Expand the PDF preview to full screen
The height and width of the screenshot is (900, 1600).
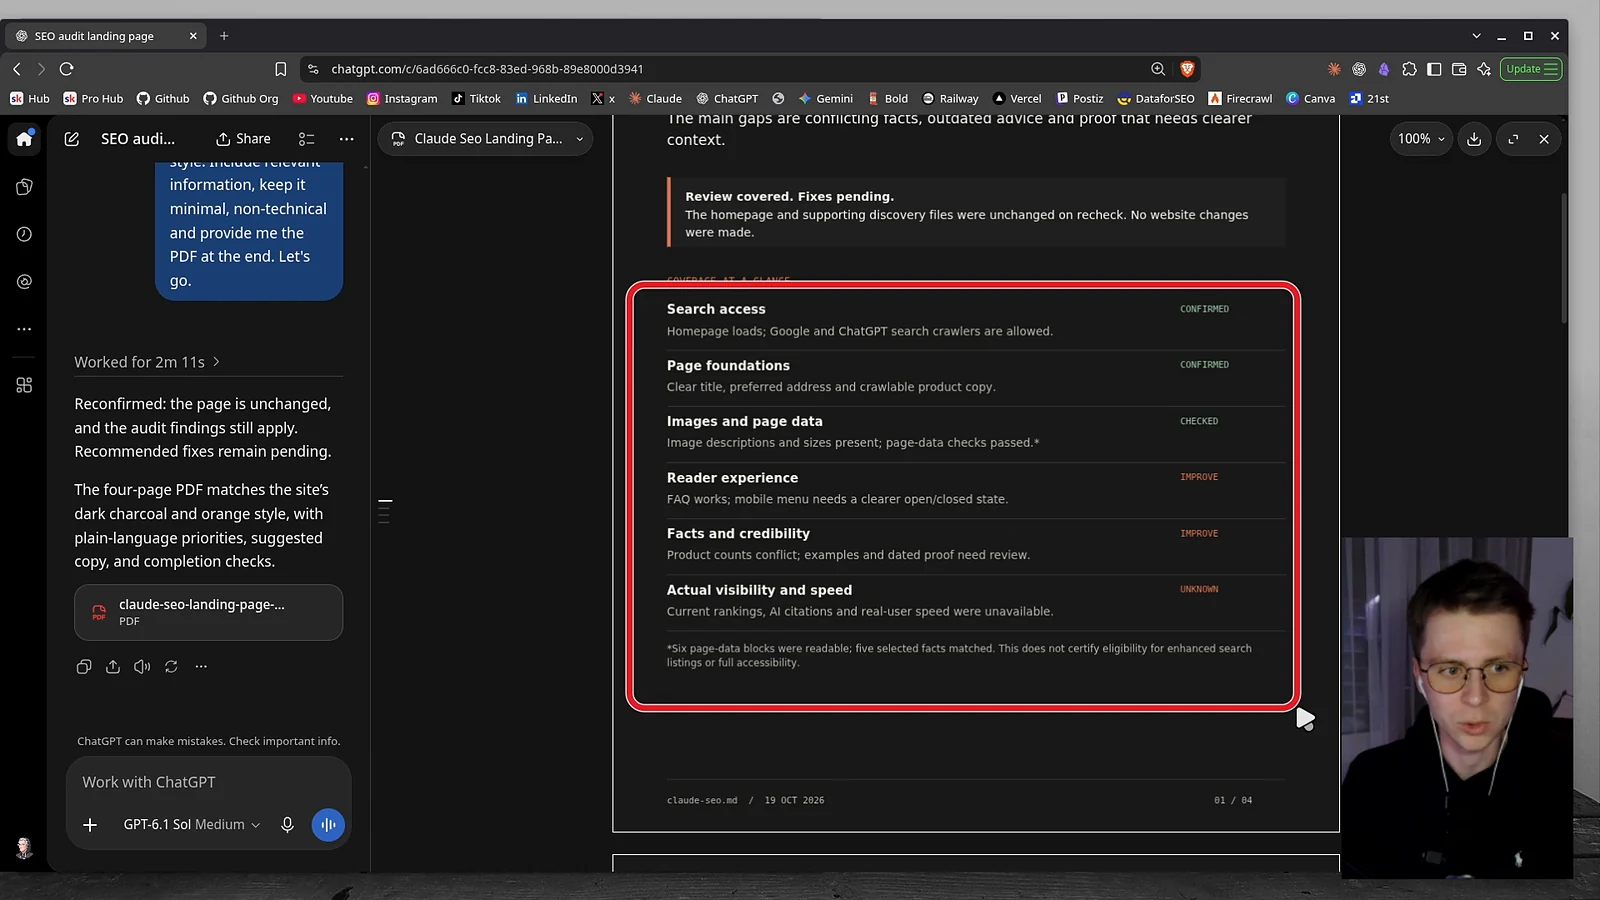pyautogui.click(x=1513, y=139)
